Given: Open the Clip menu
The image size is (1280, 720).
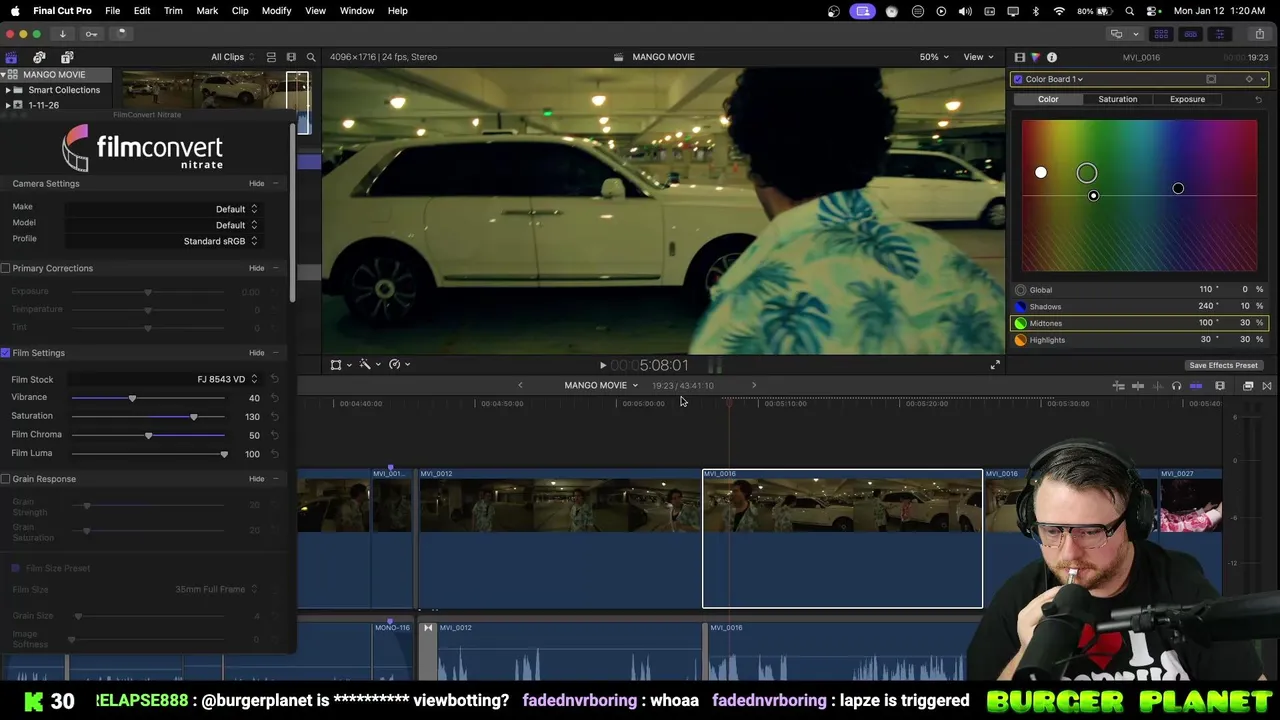Looking at the screenshot, I should [240, 10].
